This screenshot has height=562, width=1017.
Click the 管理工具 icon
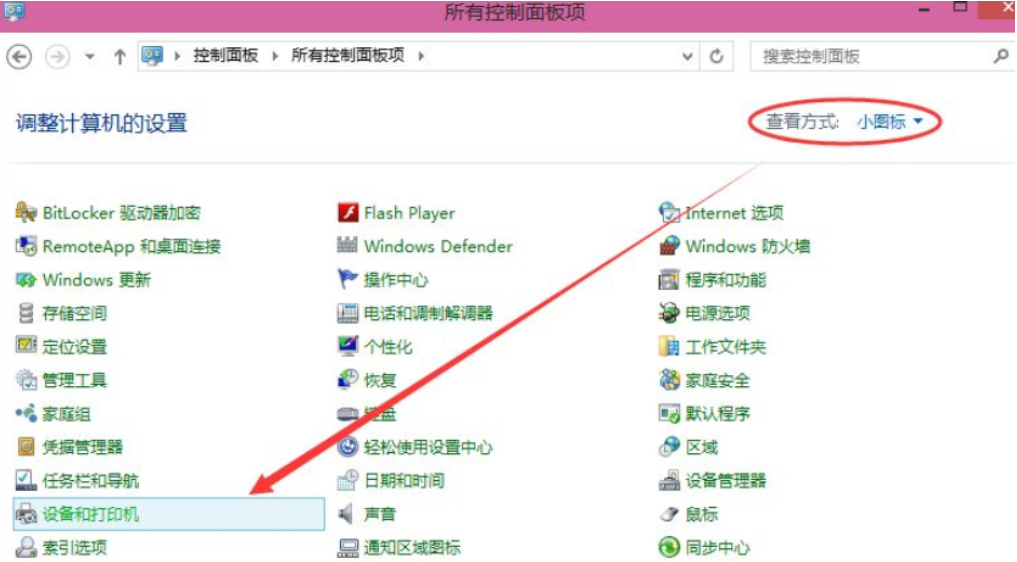[26, 380]
